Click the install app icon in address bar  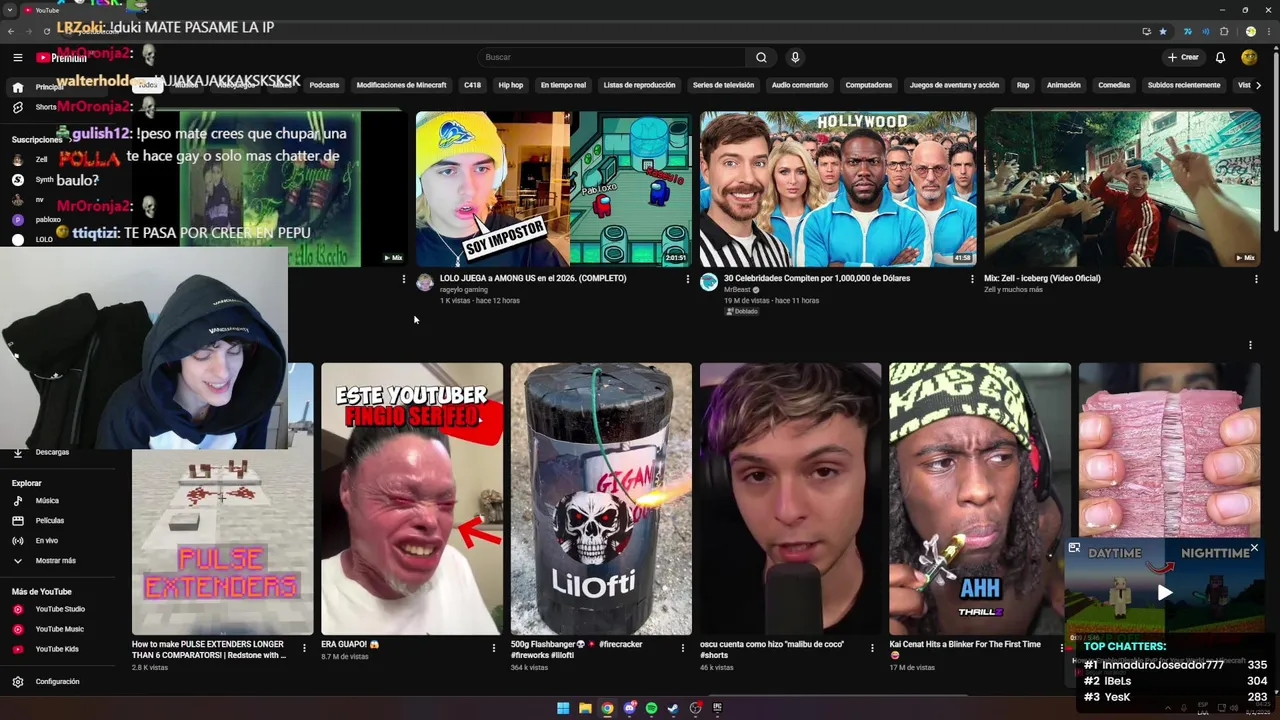pos(1146,31)
